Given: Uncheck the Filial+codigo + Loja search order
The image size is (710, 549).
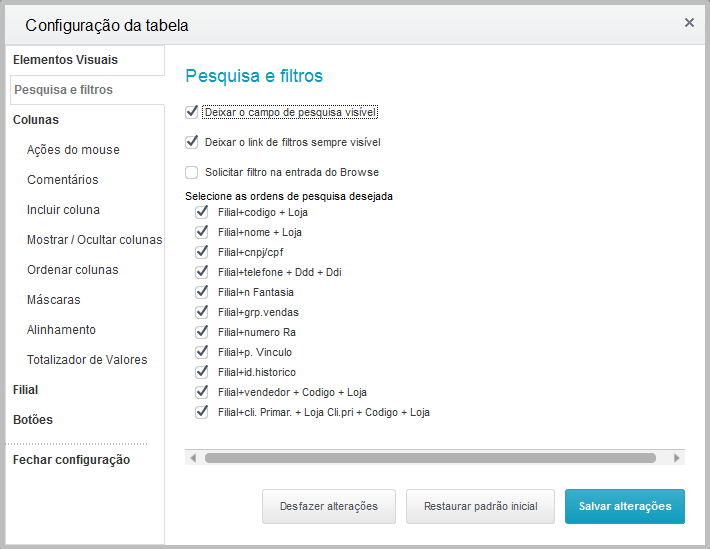Looking at the screenshot, I should 201,212.
